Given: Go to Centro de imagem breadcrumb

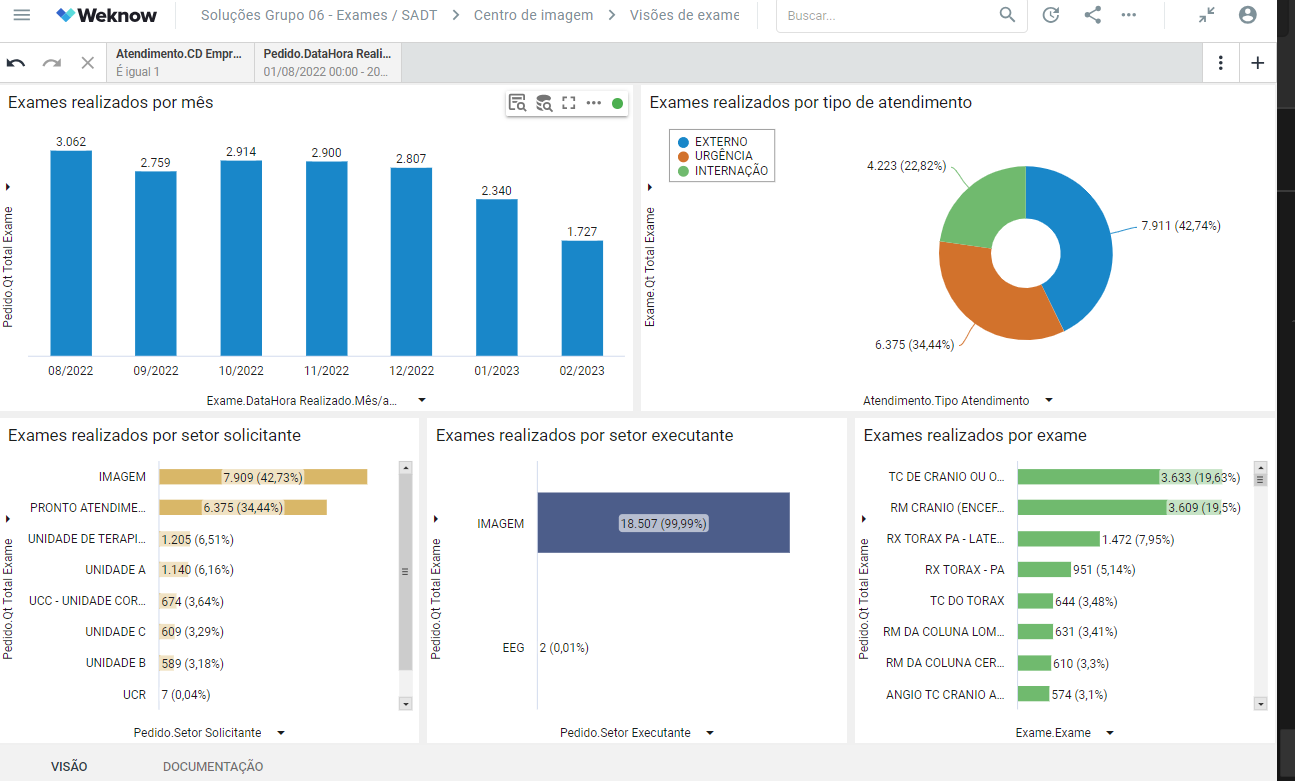Looking at the screenshot, I should coord(533,15).
